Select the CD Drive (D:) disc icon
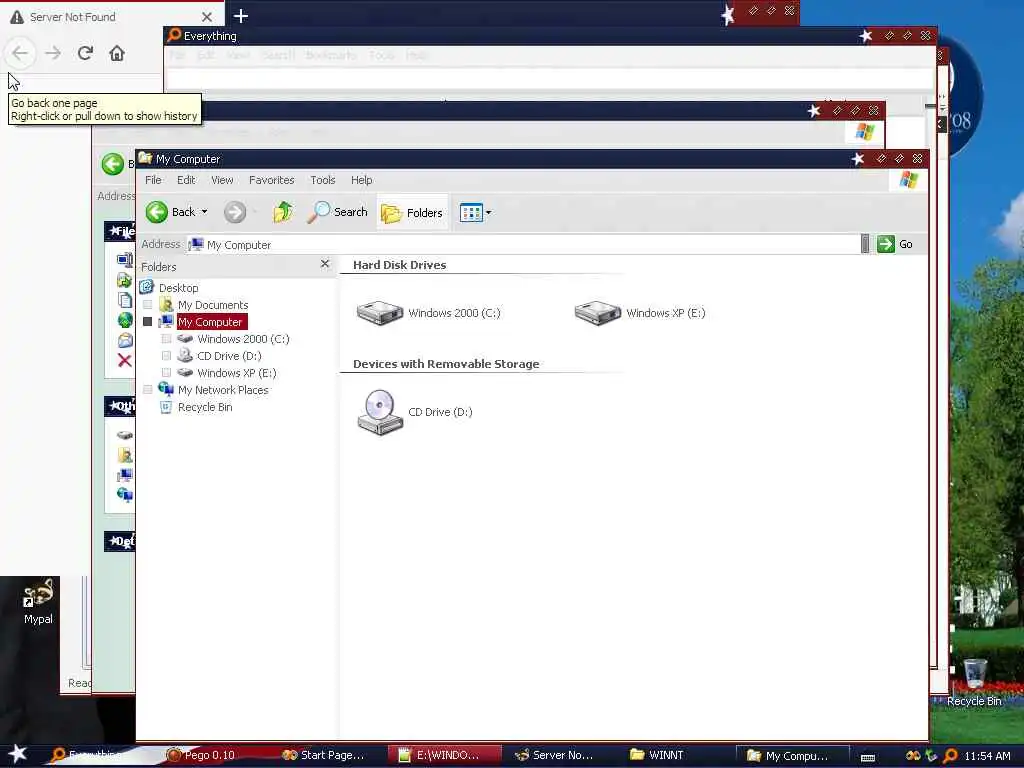The width and height of the screenshot is (1024, 768). click(x=380, y=411)
